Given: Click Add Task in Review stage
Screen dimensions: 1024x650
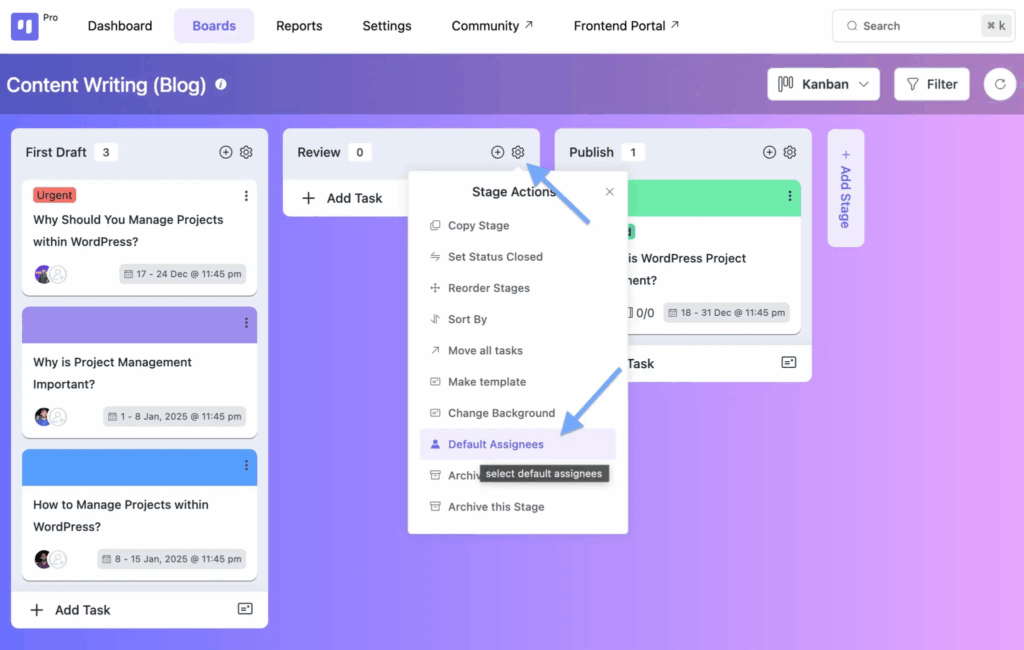Looking at the screenshot, I should click(x=343, y=198).
